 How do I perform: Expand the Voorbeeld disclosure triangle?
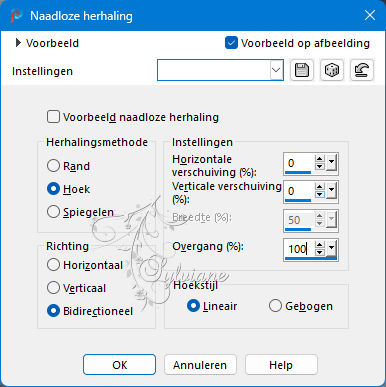[x=18, y=43]
